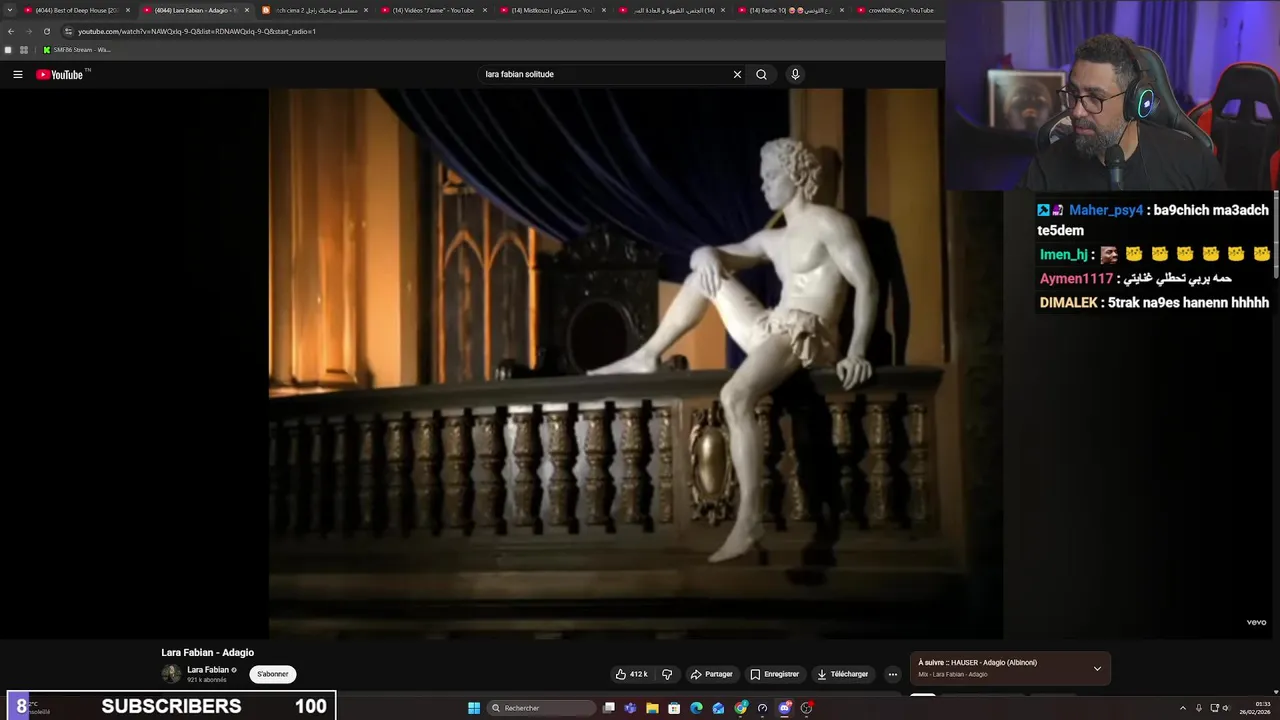1280x720 pixels.
Task: Download the video with Télécharger
Action: tap(843, 674)
